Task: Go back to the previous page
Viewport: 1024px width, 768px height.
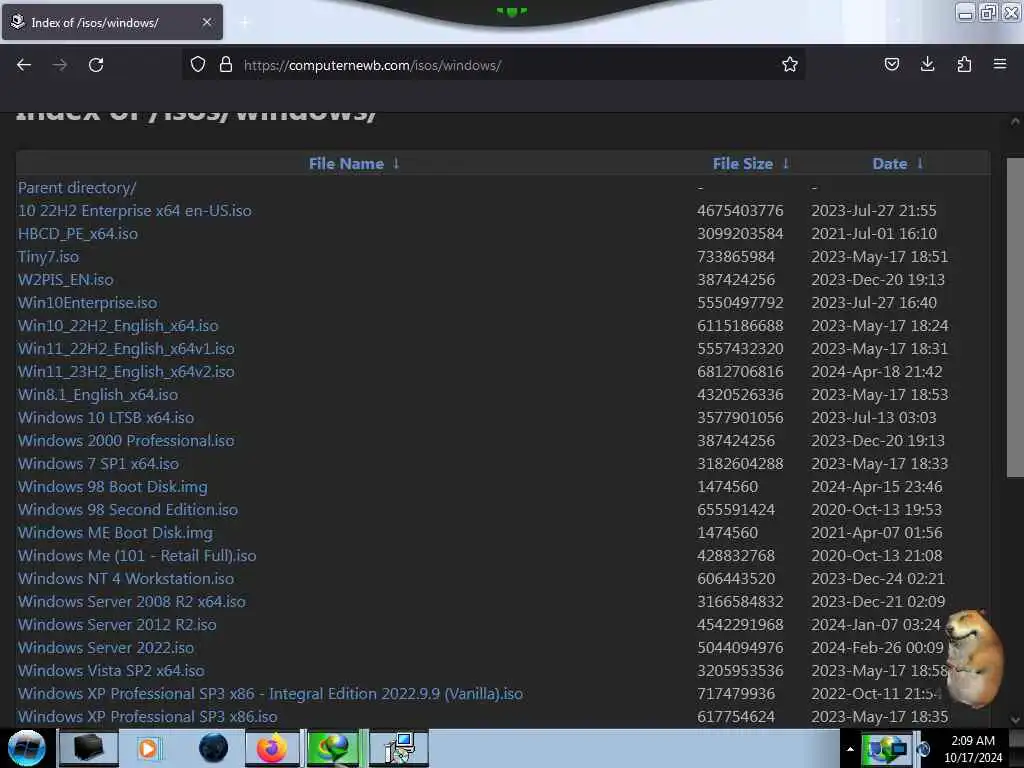Action: 24,65
